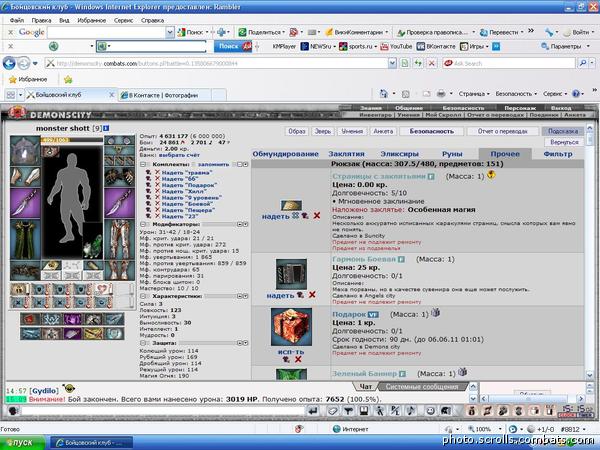Image resolution: width=600 pixels, height=450 pixels.
Task: Switch to the В Контакте | Фотографии browser tab
Action: click(x=165, y=95)
